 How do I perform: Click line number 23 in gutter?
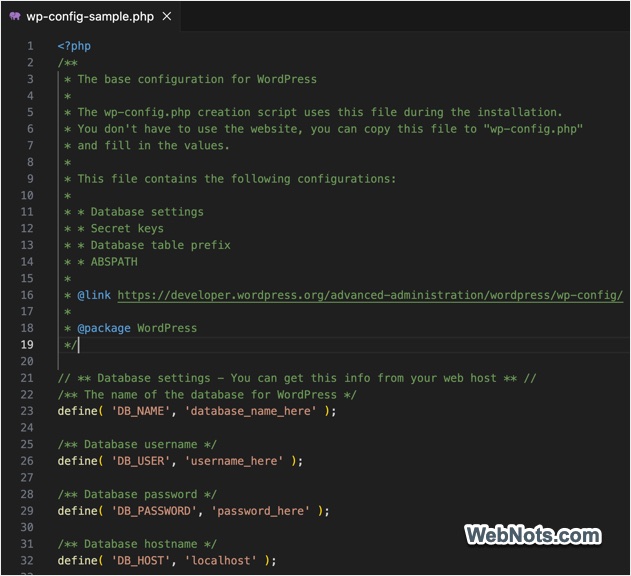[x=27, y=411]
